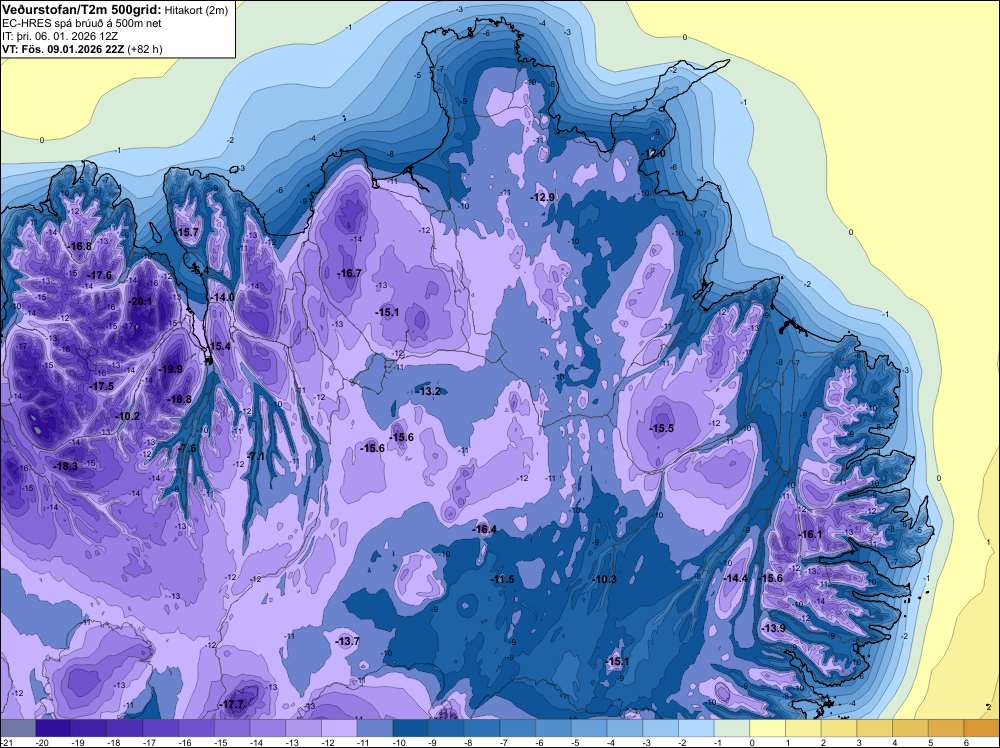Click the -15.4 temperature label
This screenshot has width=1000, height=748.
(x=220, y=346)
